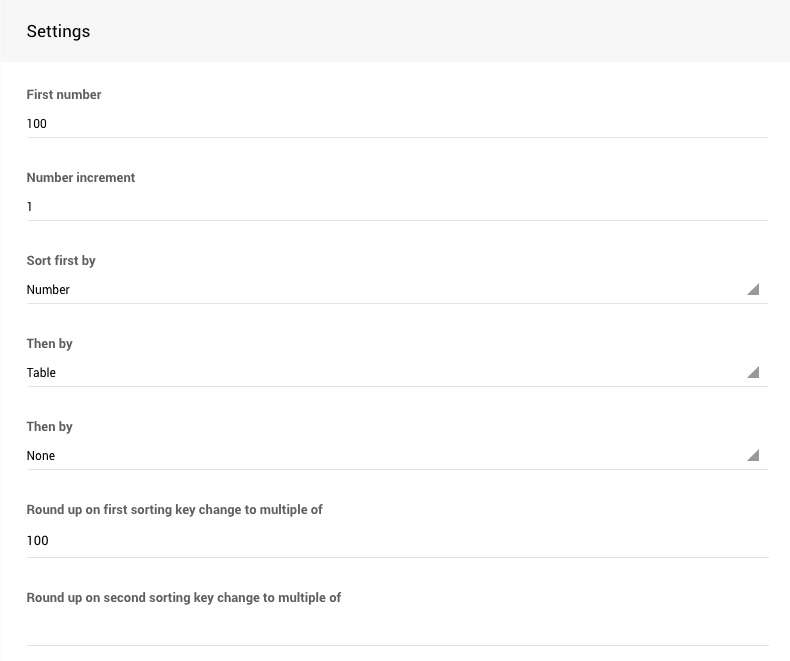Click the "Round up on first sorting key" label
Screen dimensions: 790x661
174,510
